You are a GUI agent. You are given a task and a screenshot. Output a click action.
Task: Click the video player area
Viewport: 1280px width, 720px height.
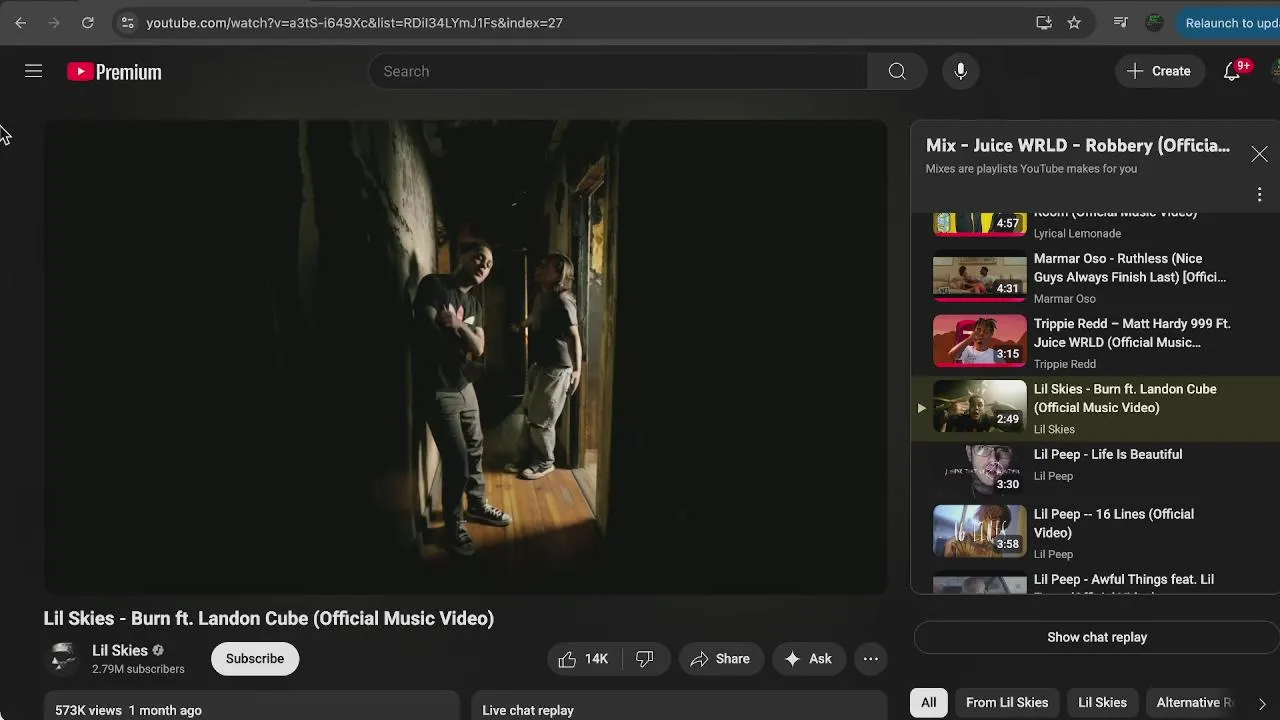tap(465, 357)
